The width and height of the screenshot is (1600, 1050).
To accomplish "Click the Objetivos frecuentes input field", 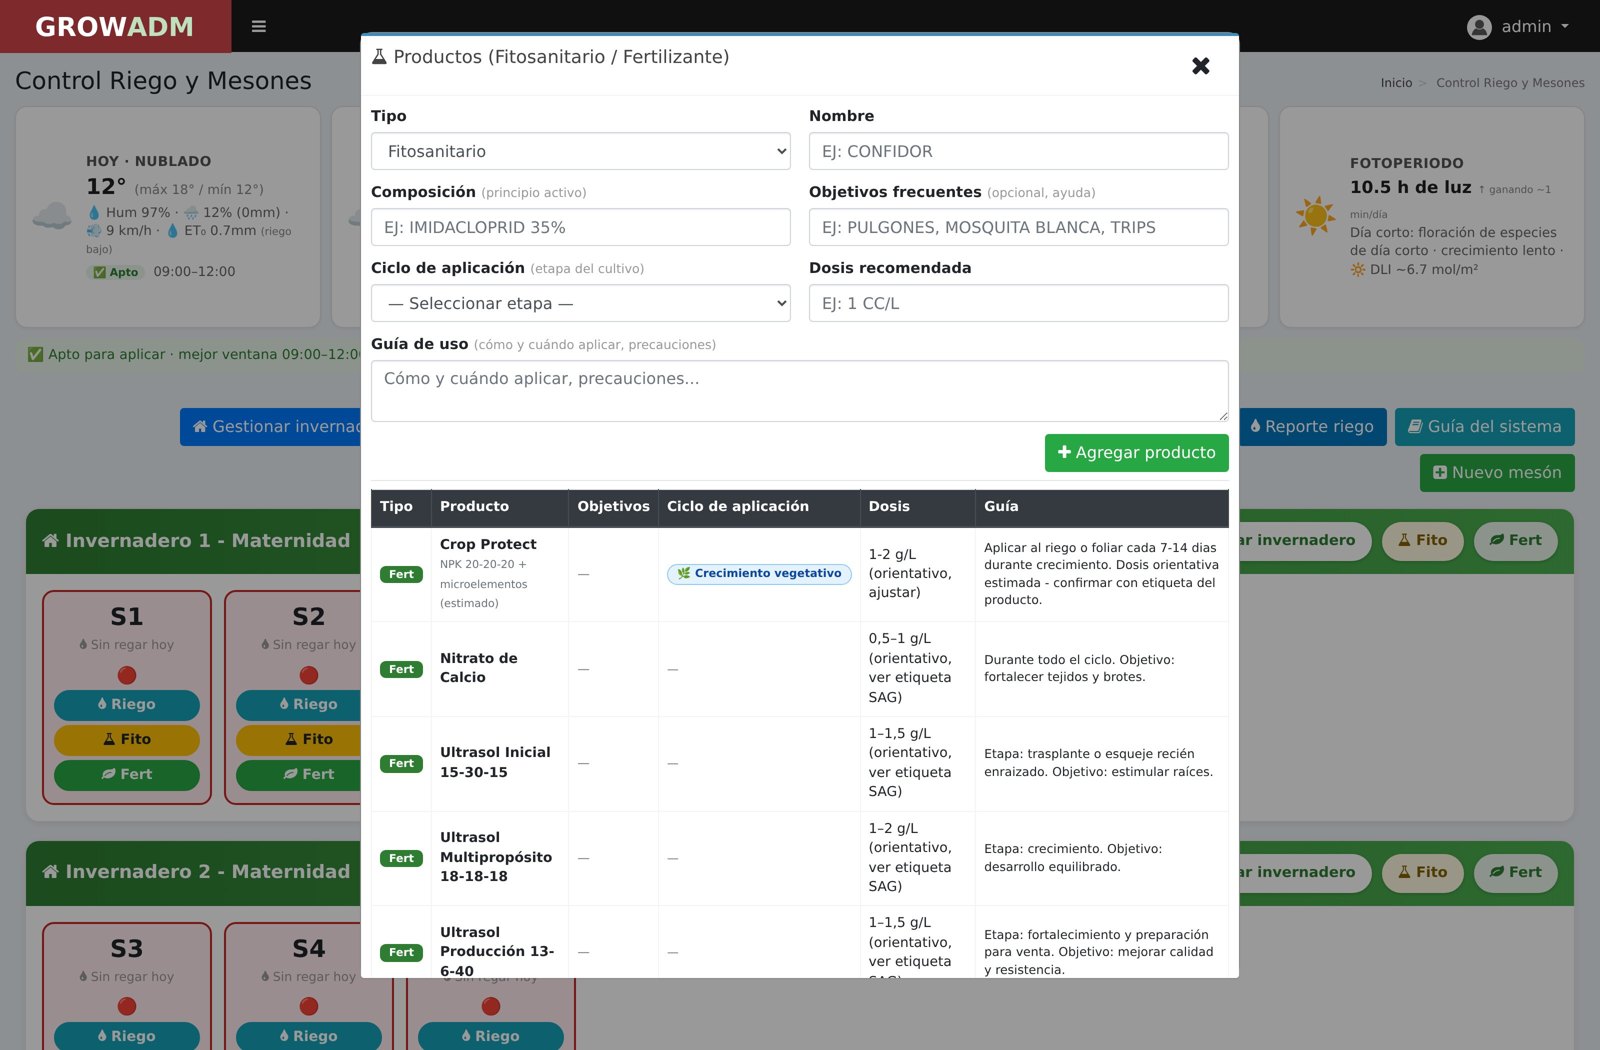I will 1019,227.
